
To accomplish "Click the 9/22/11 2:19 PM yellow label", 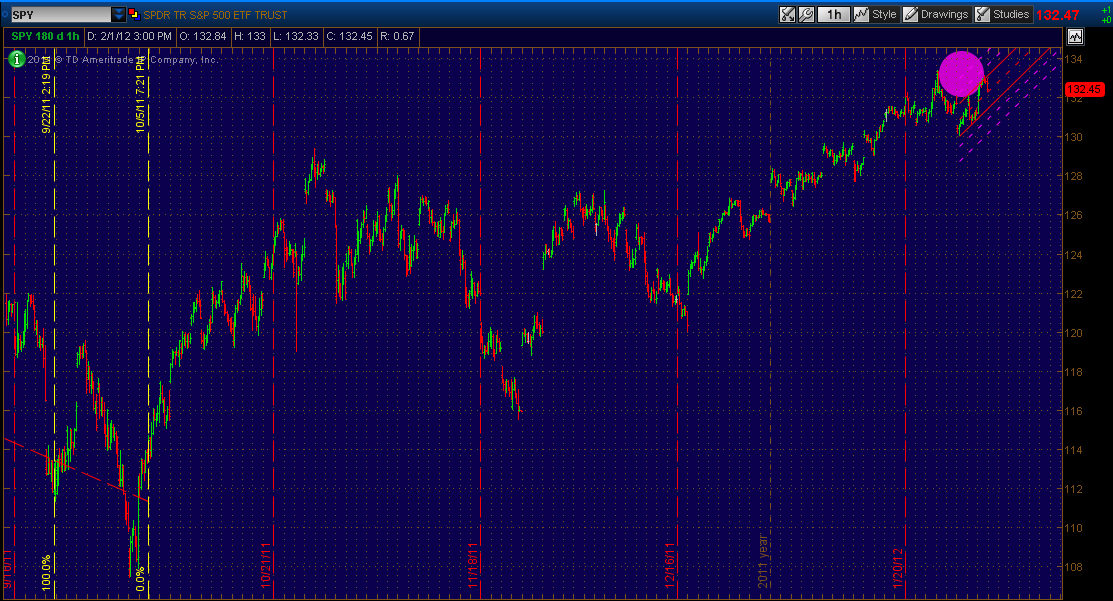I will pos(46,94).
